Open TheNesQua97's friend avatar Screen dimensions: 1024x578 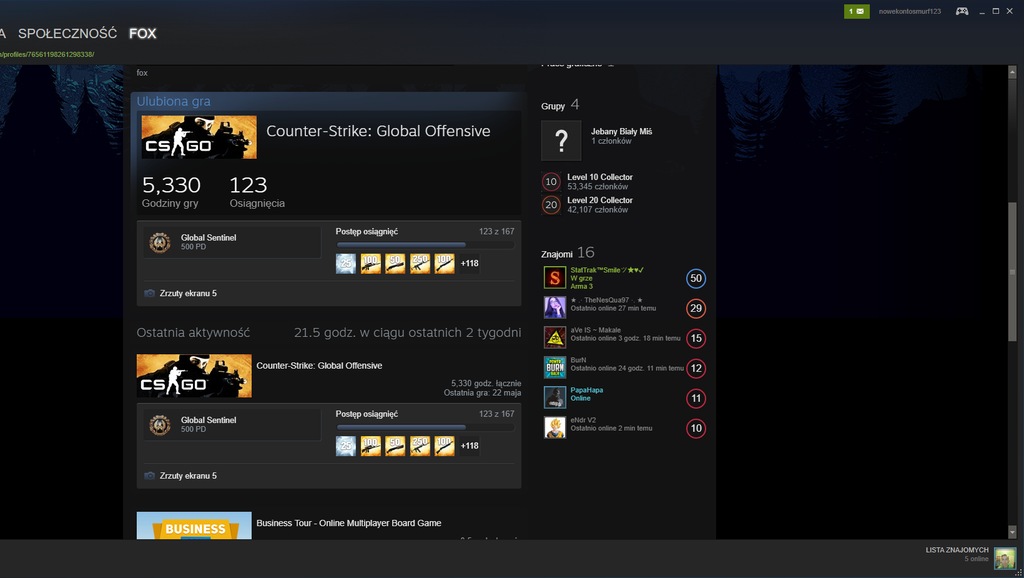[555, 307]
